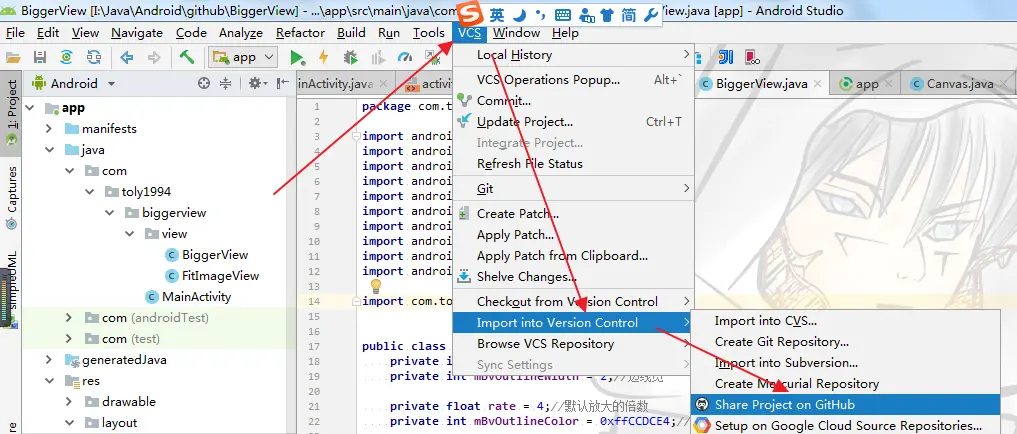Open Sogou skin shirt icon

[x=606, y=14]
